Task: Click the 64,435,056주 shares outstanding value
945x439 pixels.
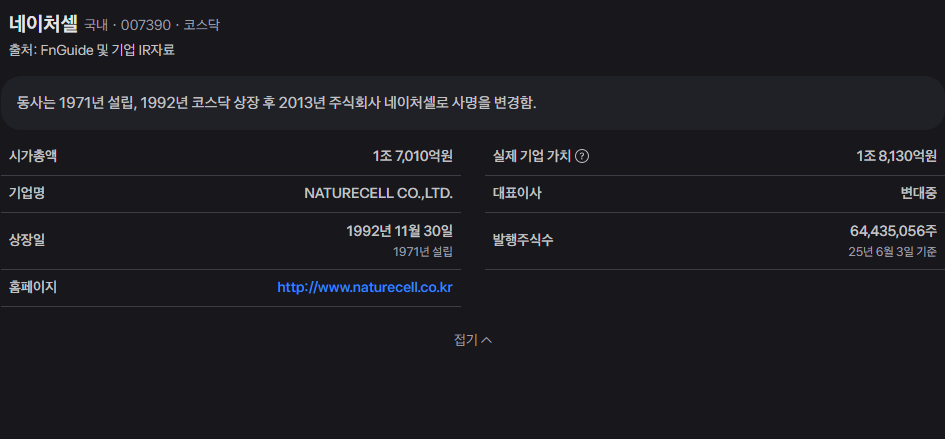Action: coord(894,231)
